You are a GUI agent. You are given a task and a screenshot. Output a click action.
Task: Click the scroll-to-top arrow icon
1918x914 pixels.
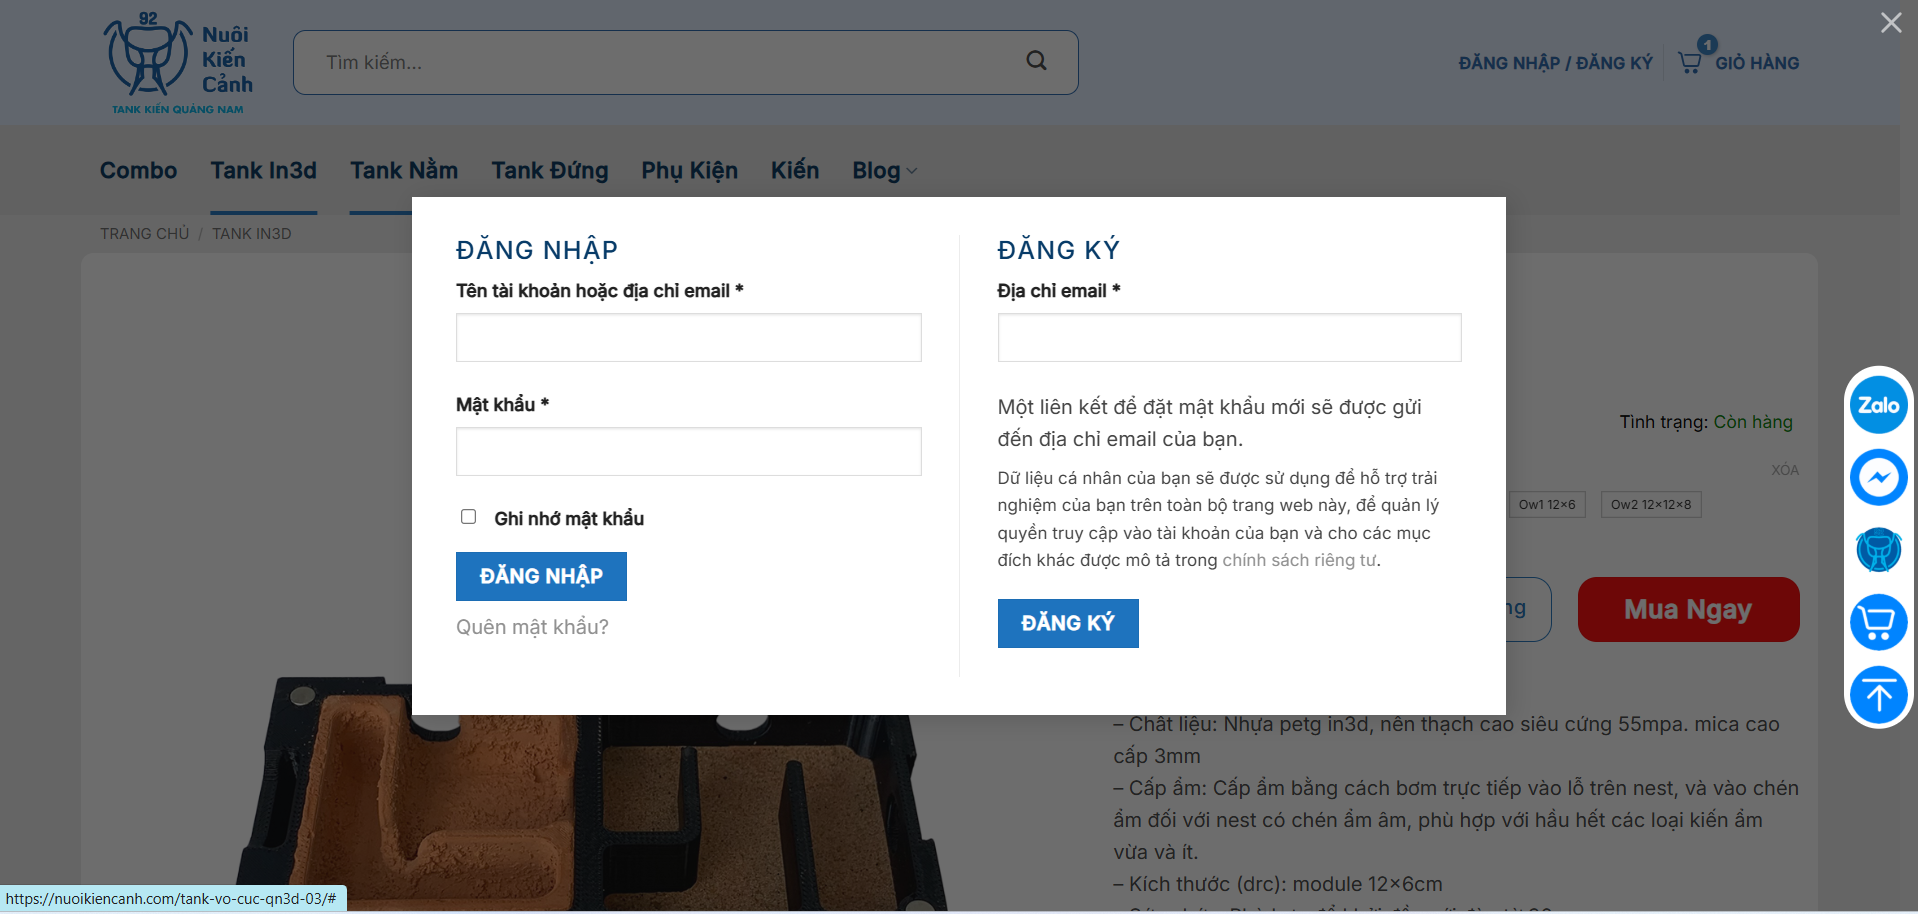(1878, 695)
